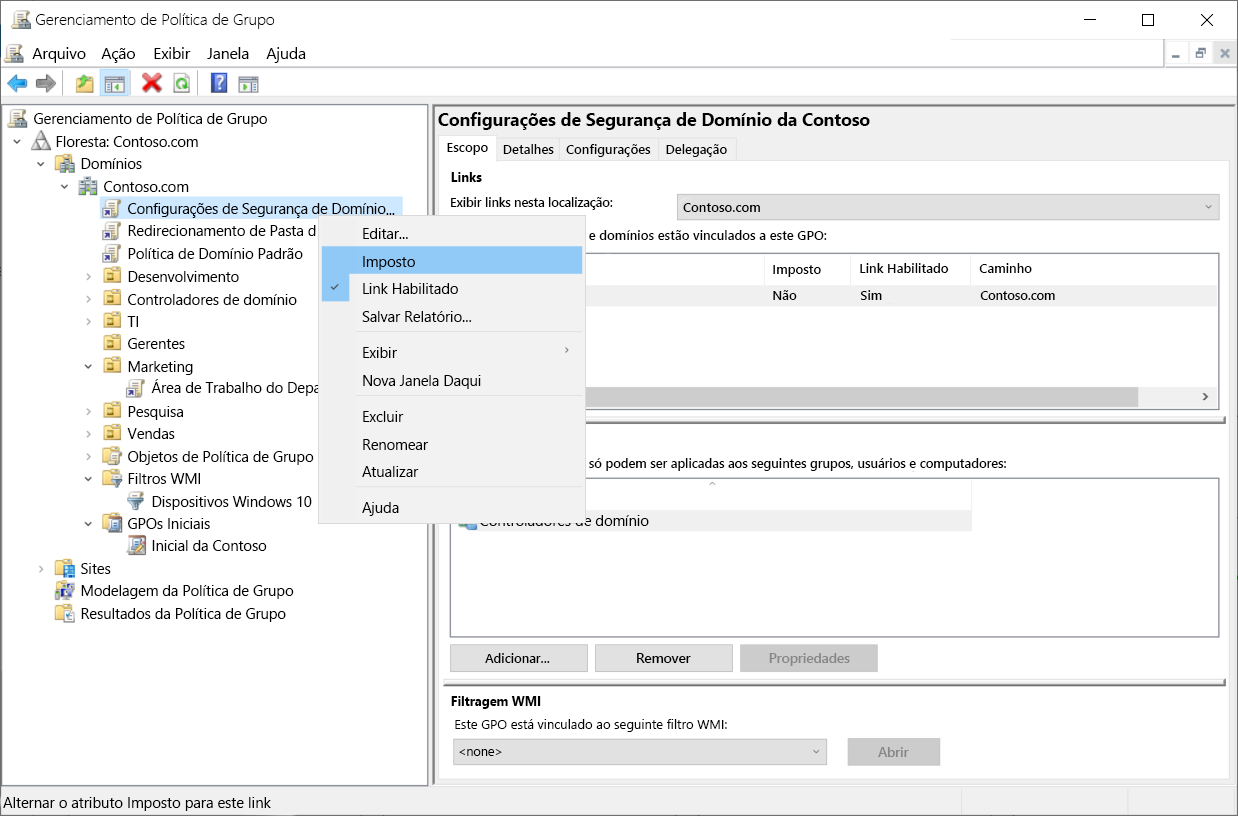The height and width of the screenshot is (816, 1238).
Task: Click the Objetos de Política de Grupo folder icon
Action: coord(112,456)
